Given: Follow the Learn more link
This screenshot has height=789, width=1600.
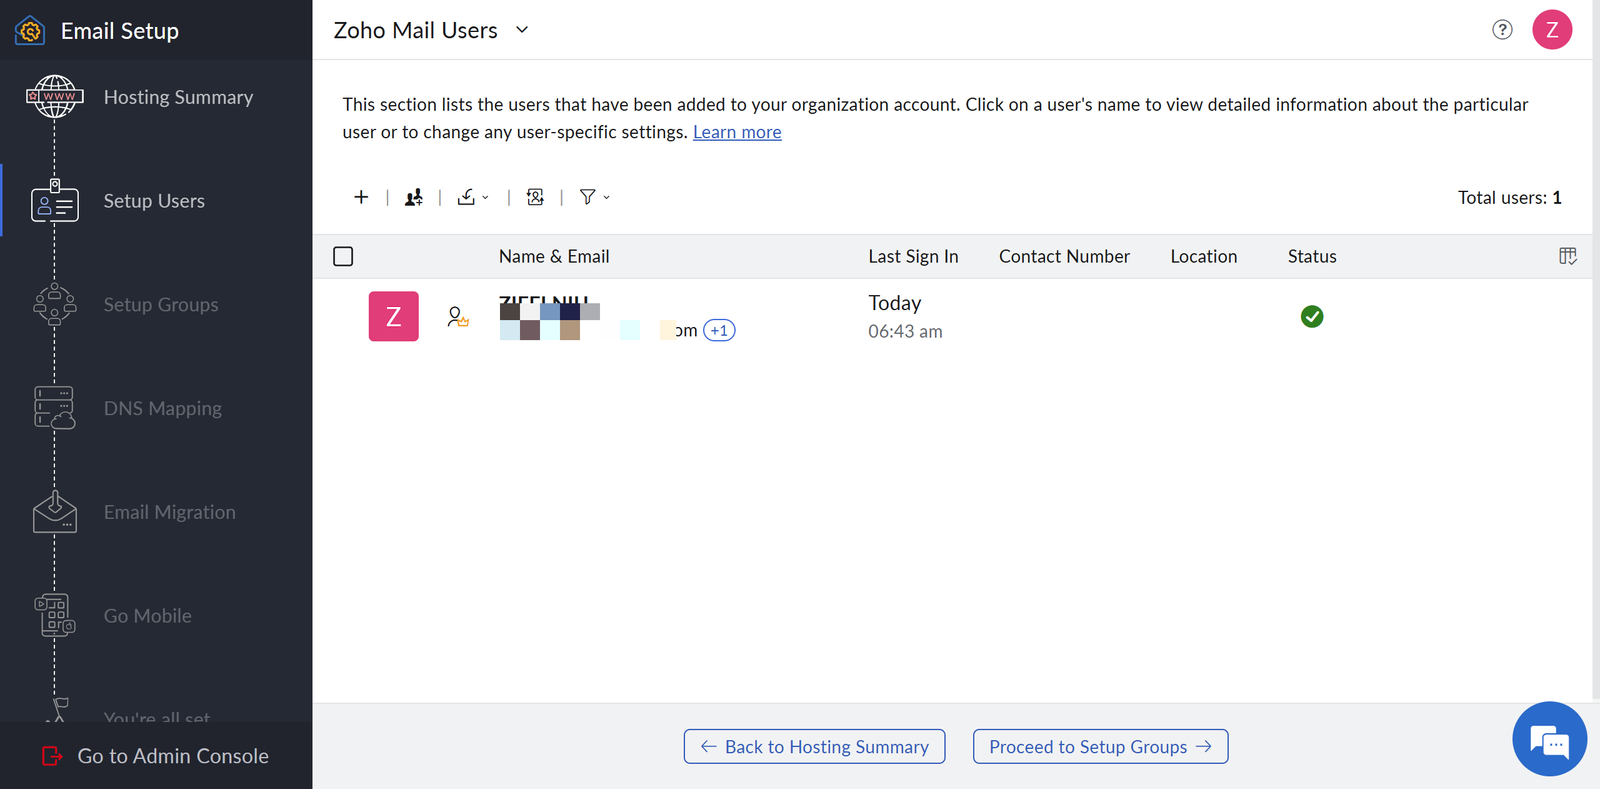Looking at the screenshot, I should click(x=737, y=132).
